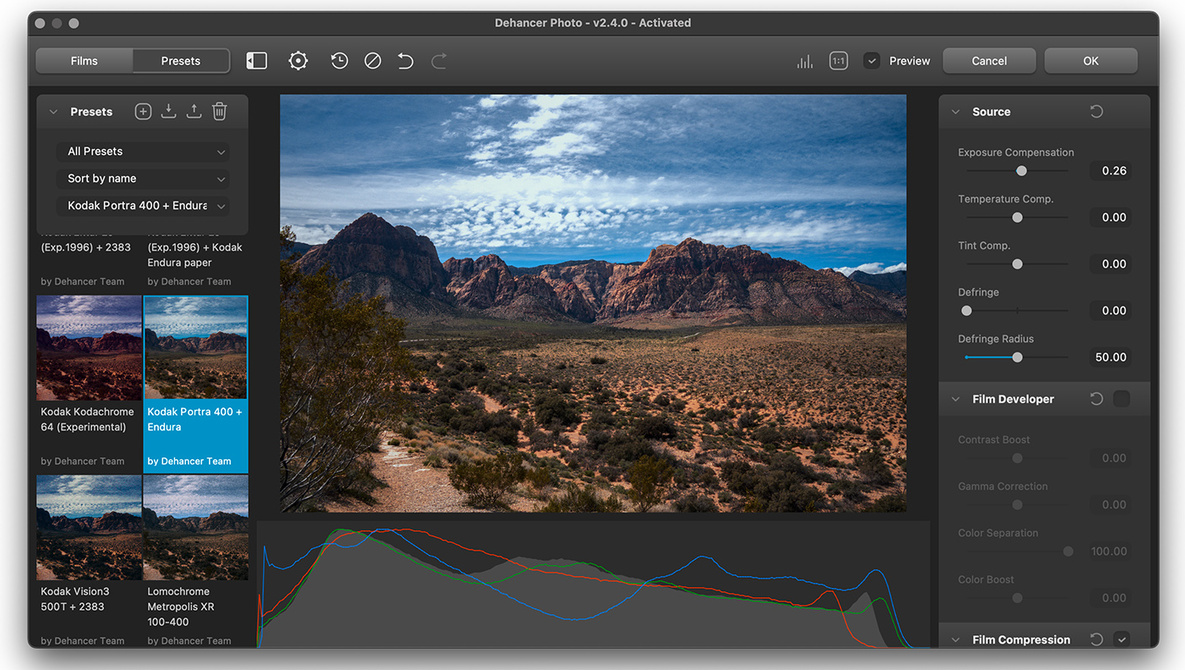Viewport: 1185px width, 670px height.
Task: Click the 'Kodak Vision3 500T + 2383' preset name
Action: pyautogui.click(x=75, y=599)
